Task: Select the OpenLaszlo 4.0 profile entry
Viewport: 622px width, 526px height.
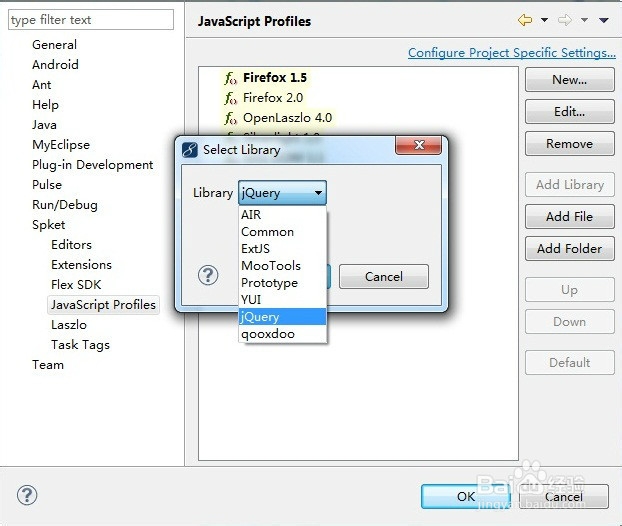Action: 287,118
